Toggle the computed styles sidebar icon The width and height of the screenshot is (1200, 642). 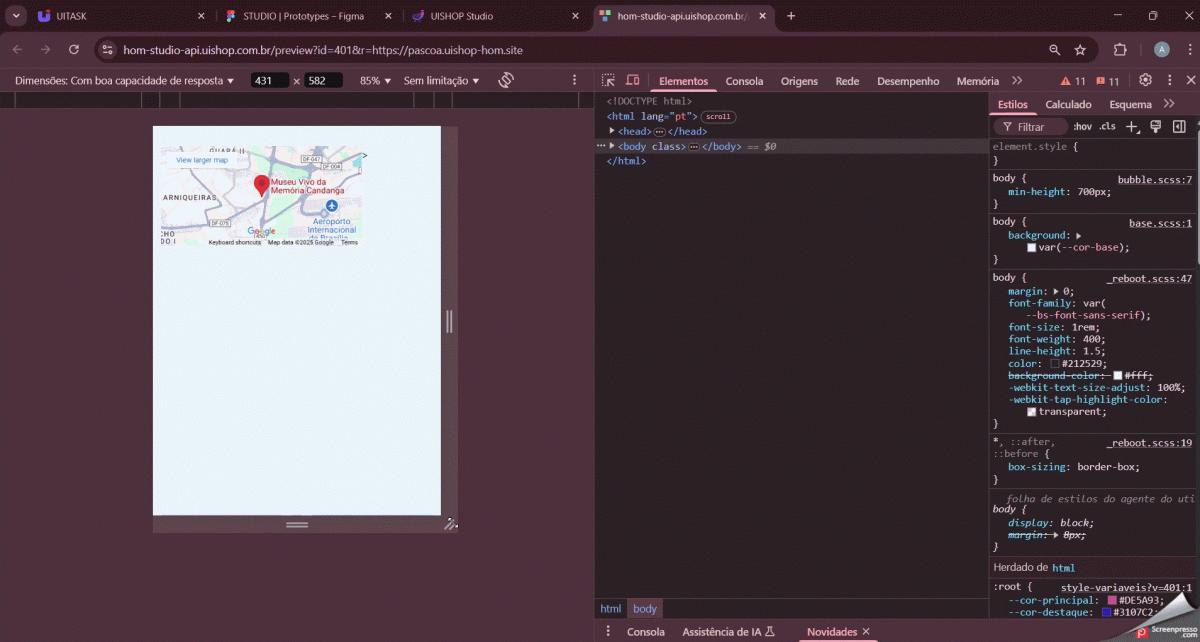point(1179,127)
